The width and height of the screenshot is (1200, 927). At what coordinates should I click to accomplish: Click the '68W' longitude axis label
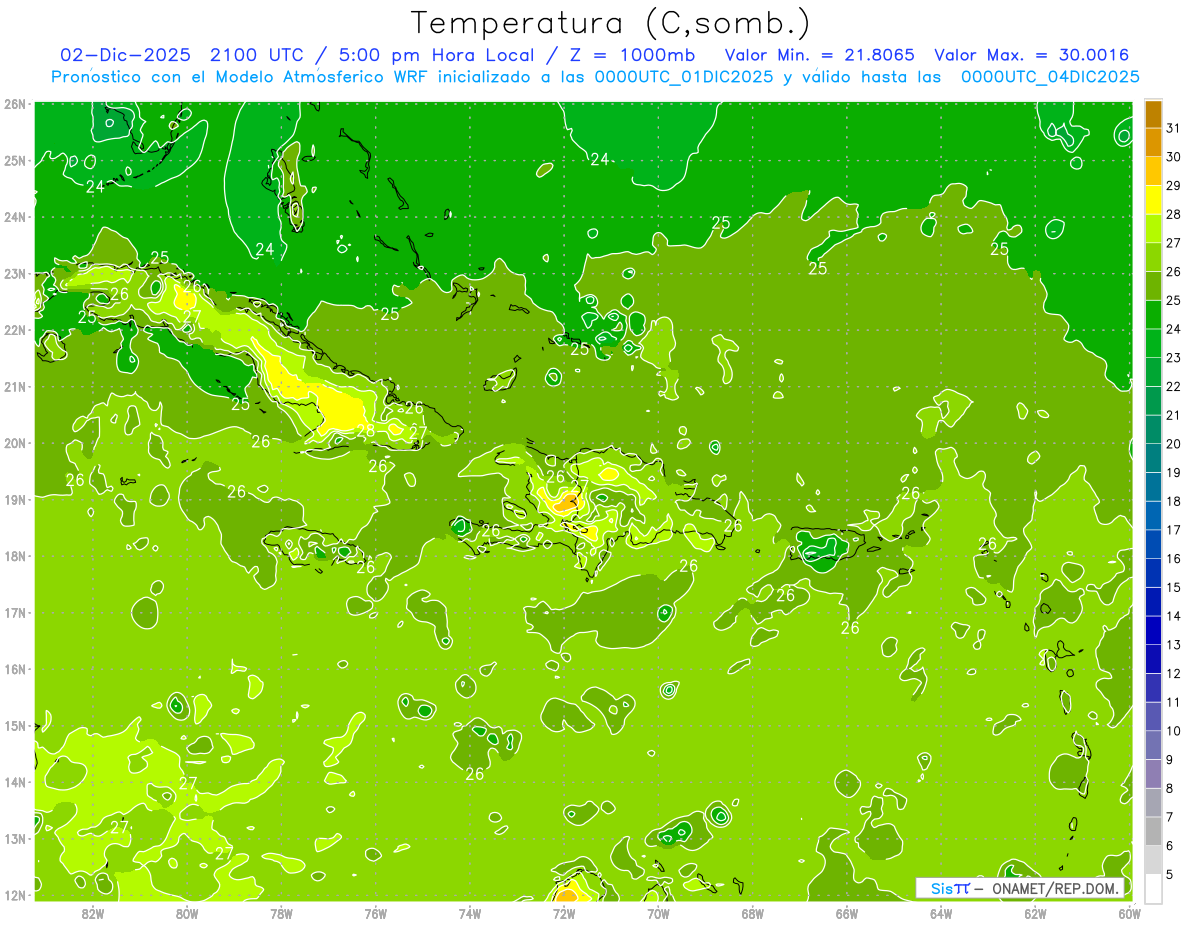(x=753, y=912)
